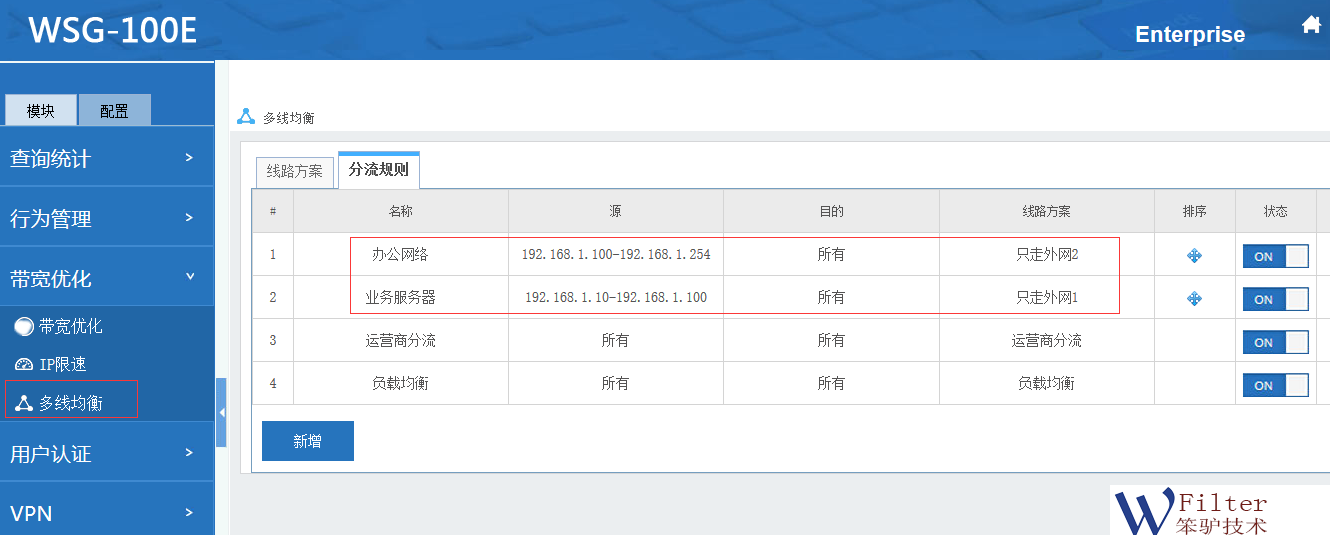
Task: Toggle the 运营商分流 rule status switch
Action: [1275, 342]
